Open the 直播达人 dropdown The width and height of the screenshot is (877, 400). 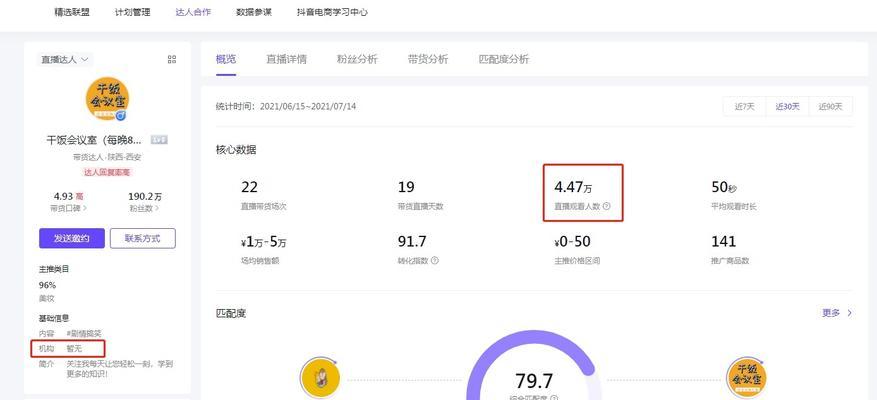coord(64,59)
